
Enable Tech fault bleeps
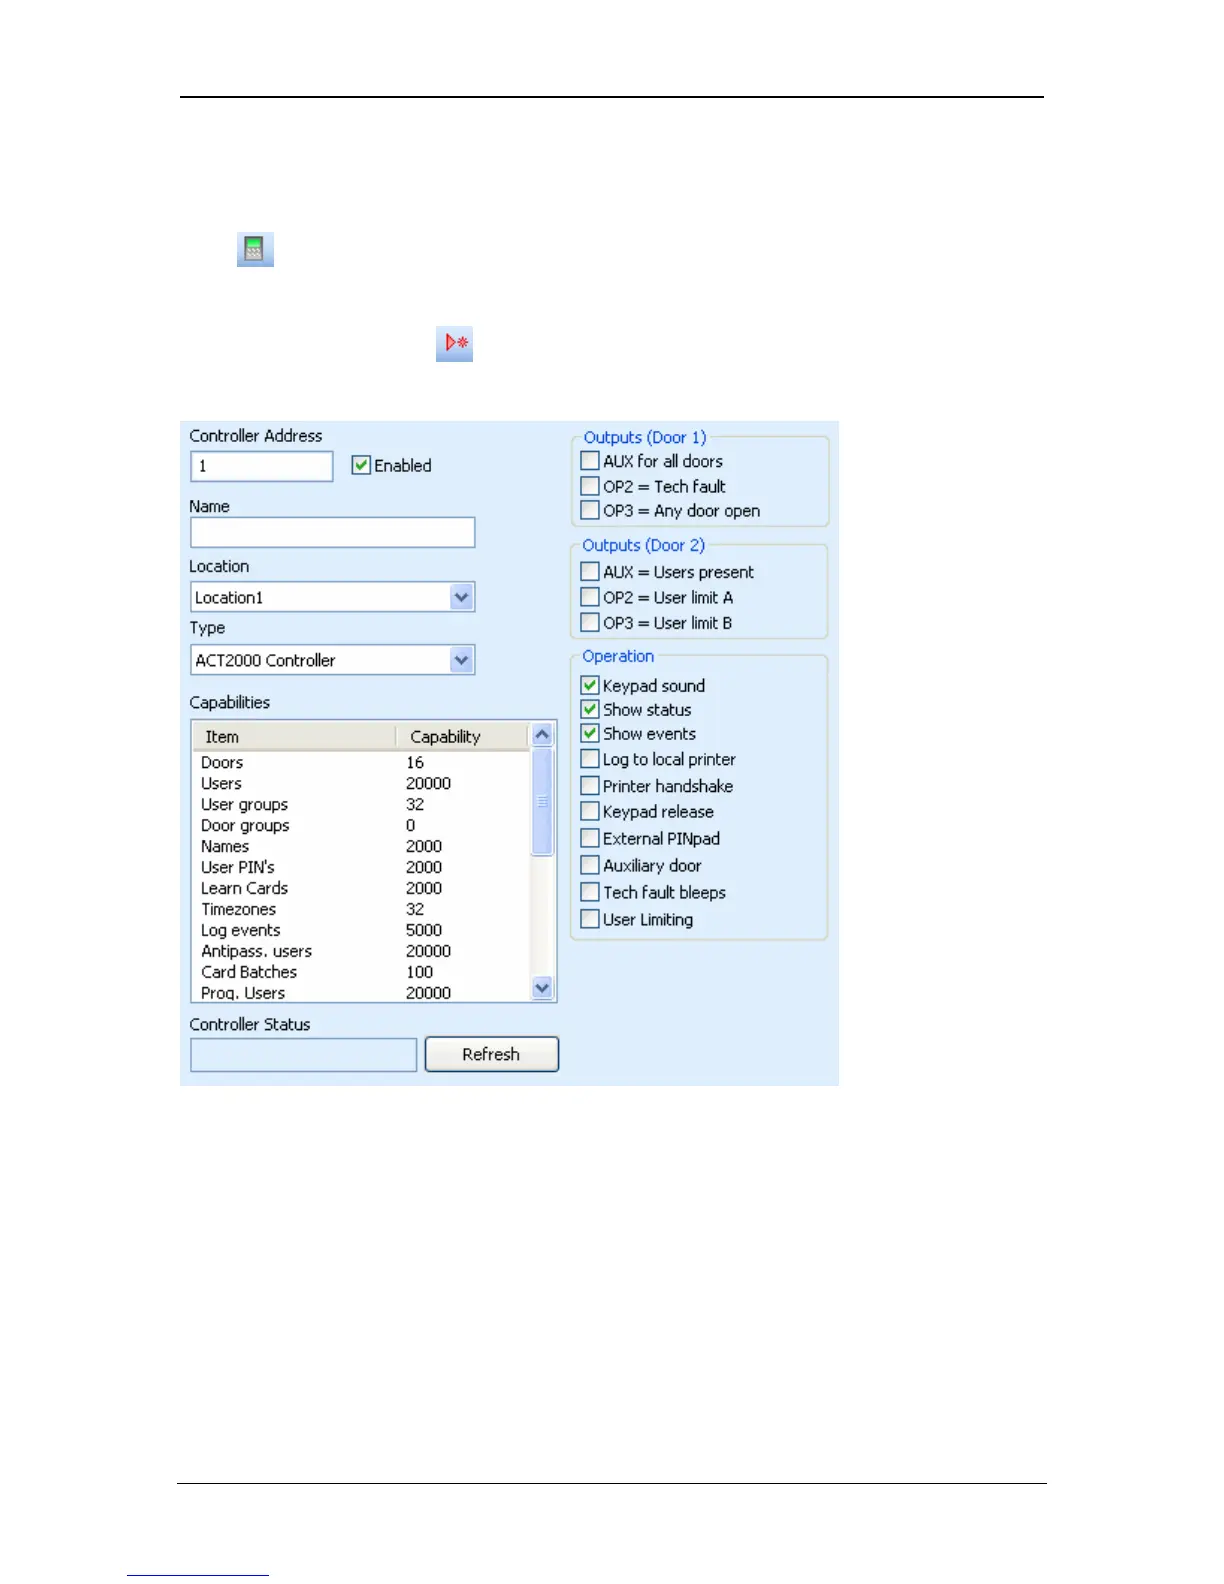(x=590, y=892)
